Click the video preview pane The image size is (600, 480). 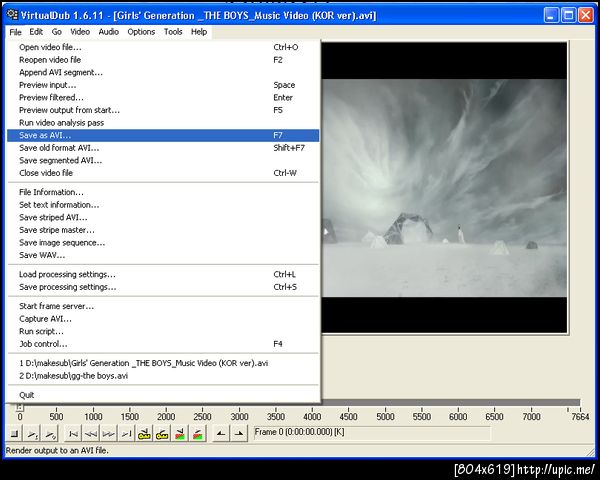(x=444, y=188)
